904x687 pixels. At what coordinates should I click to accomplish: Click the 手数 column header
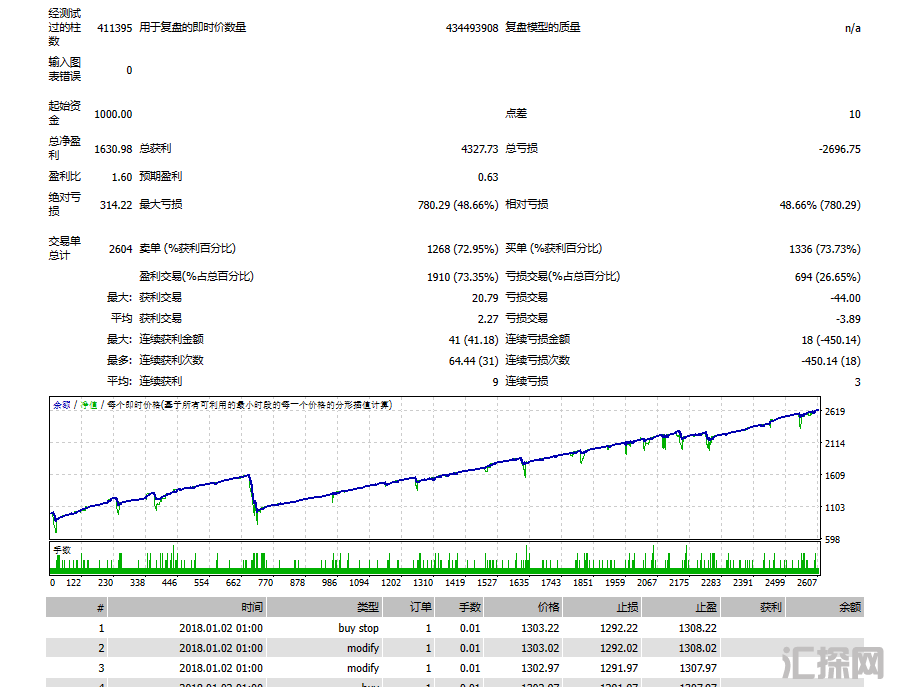click(469, 607)
